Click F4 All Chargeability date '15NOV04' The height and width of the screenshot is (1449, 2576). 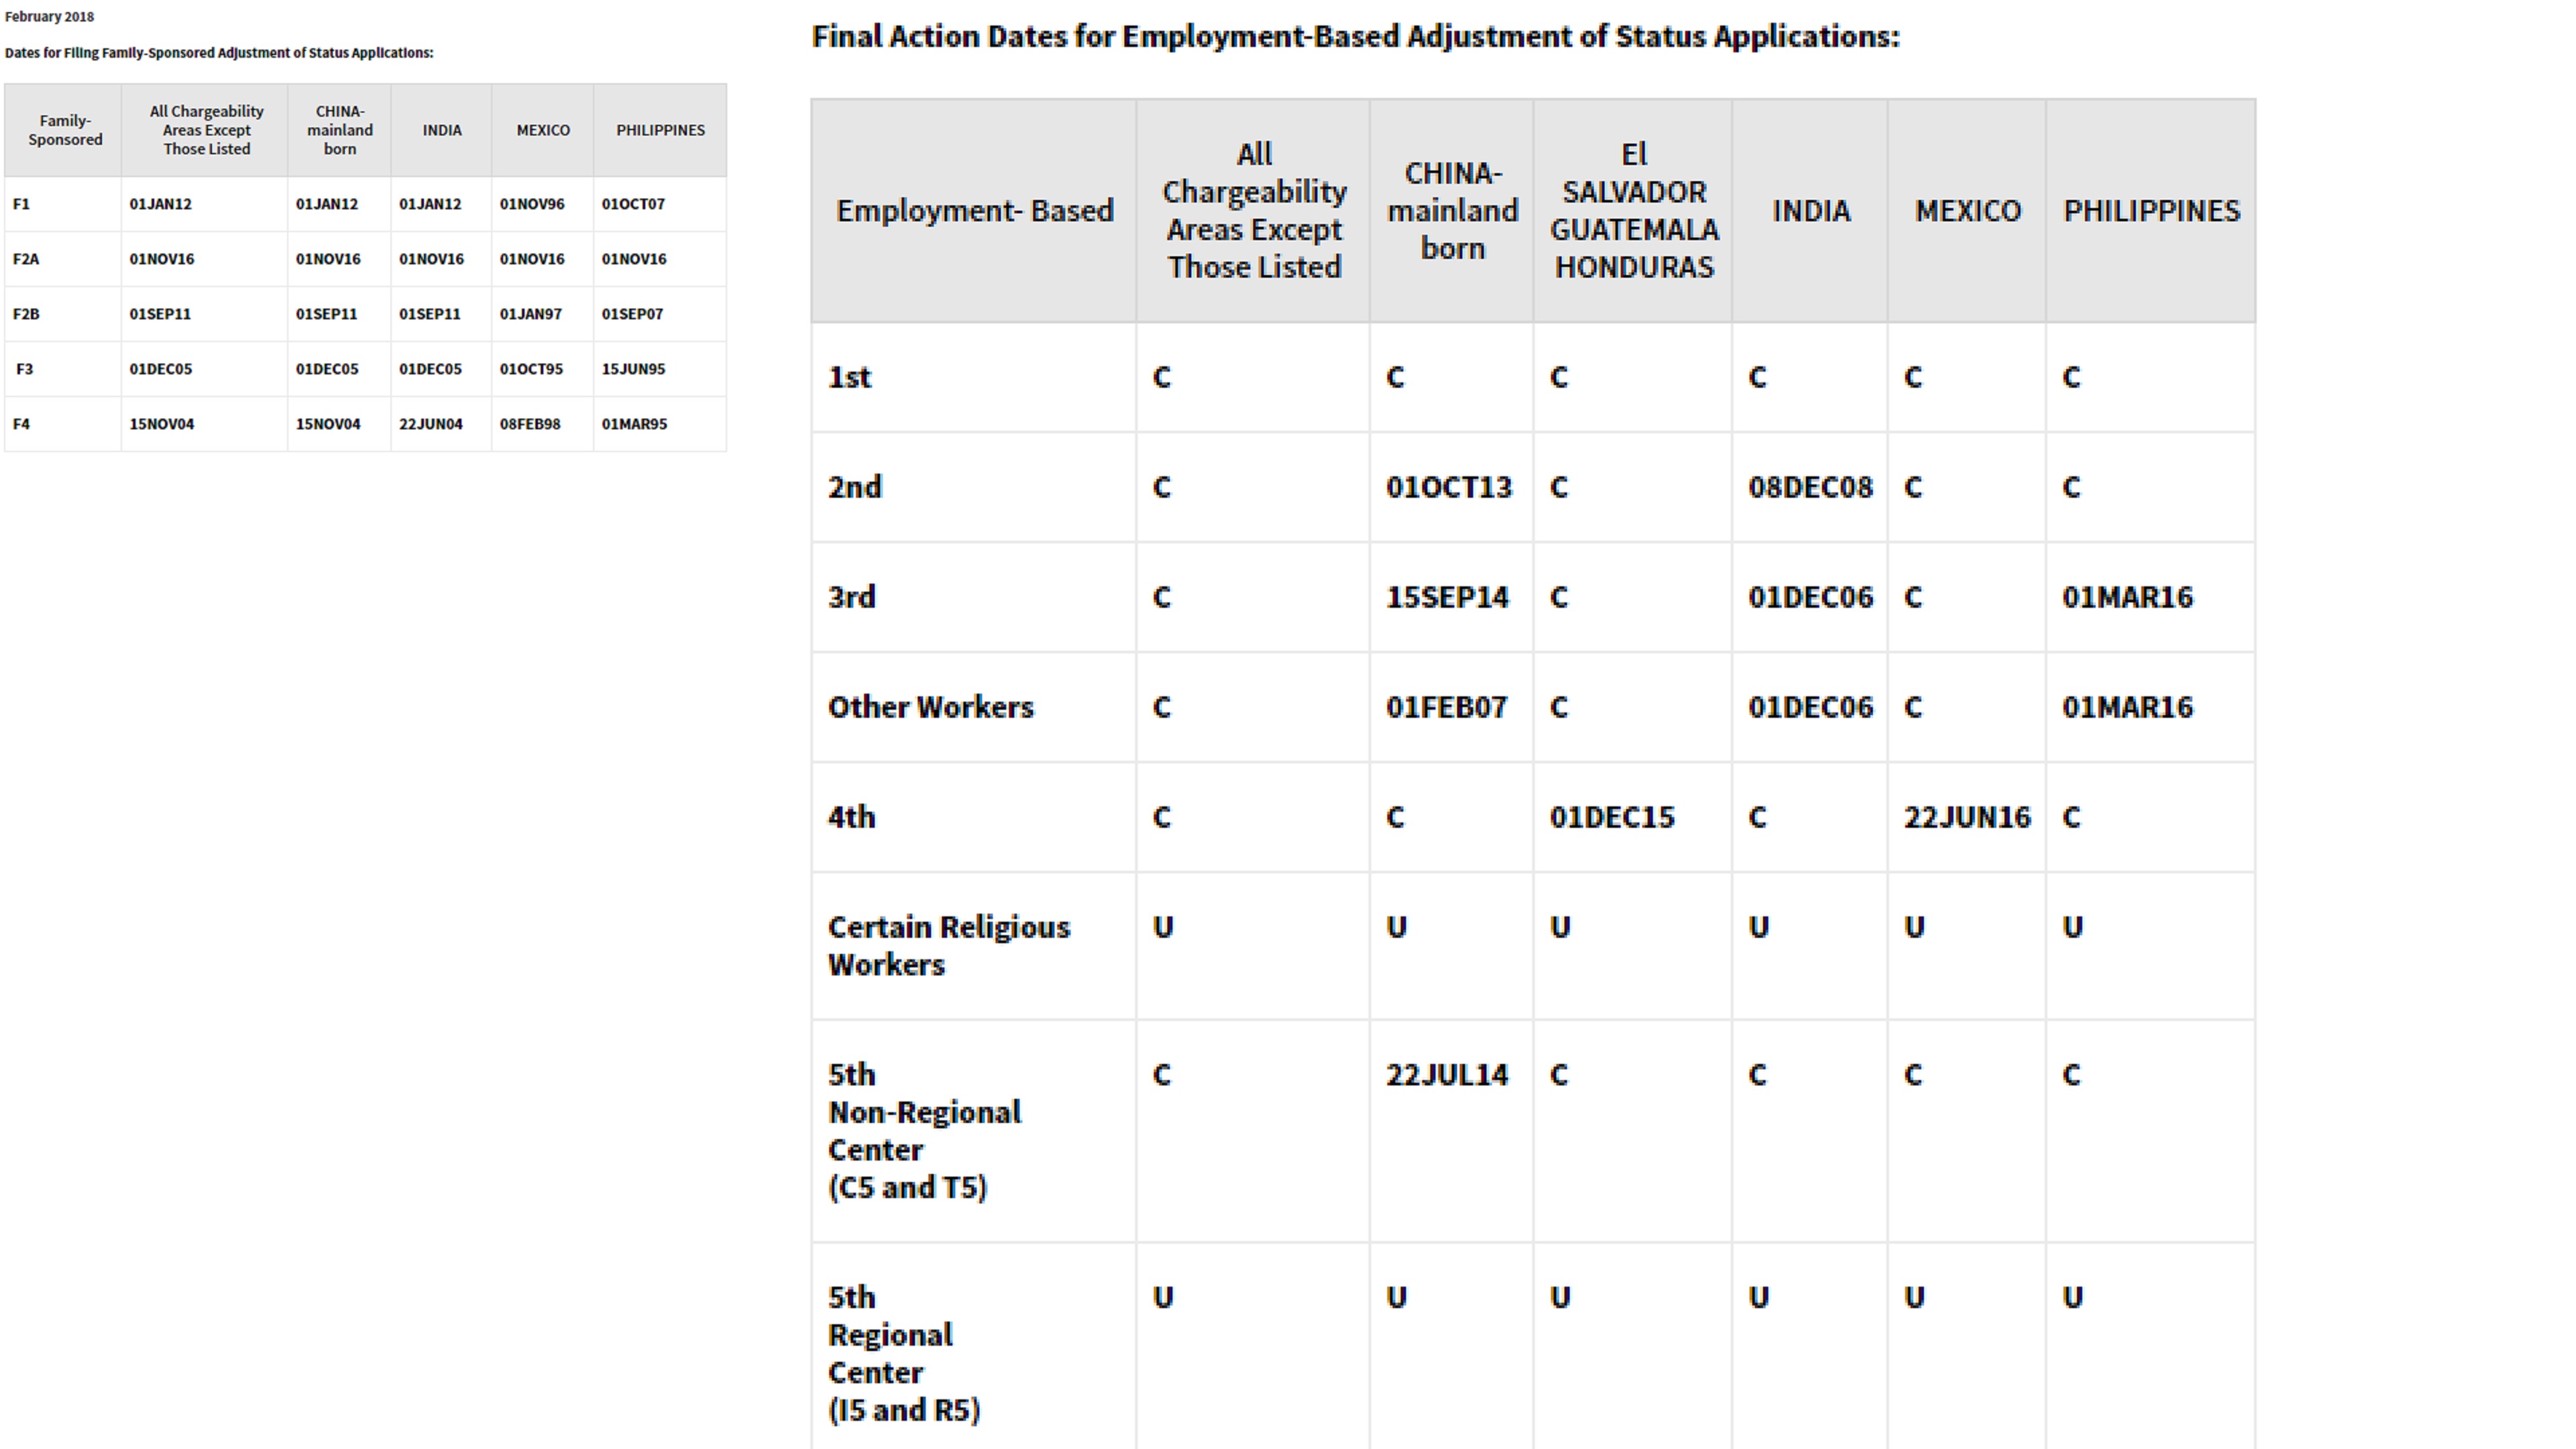(161, 424)
